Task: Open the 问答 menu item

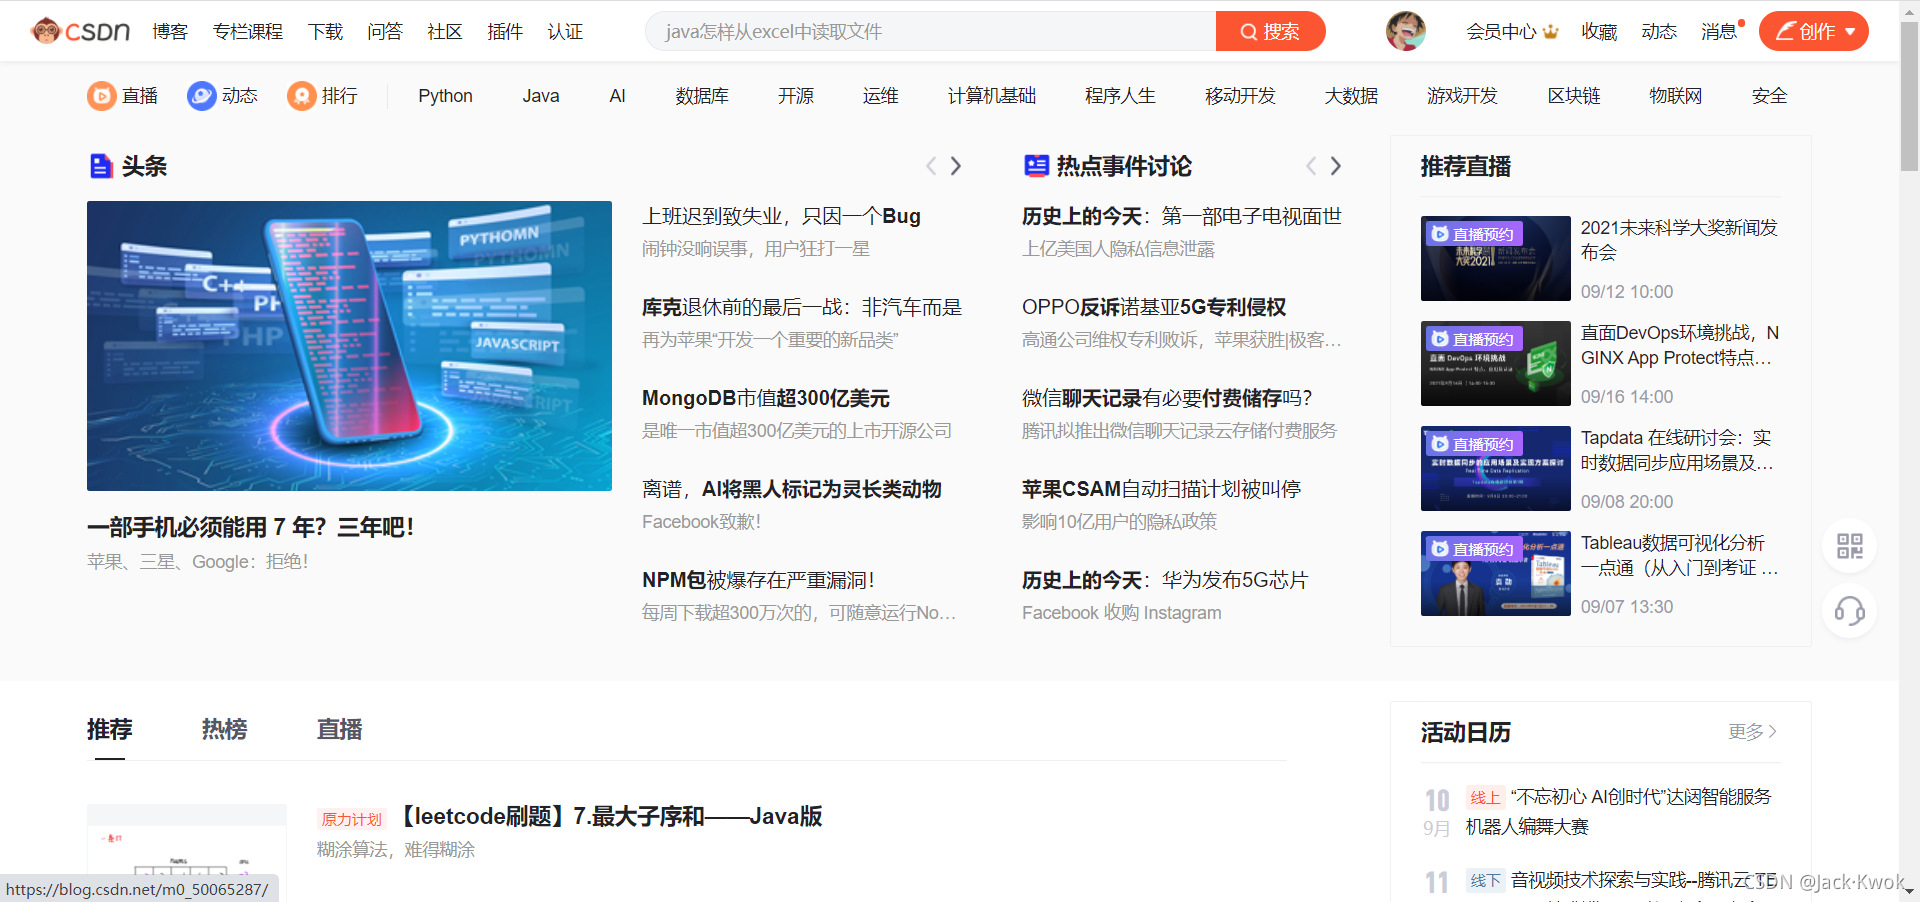Action: [x=385, y=31]
